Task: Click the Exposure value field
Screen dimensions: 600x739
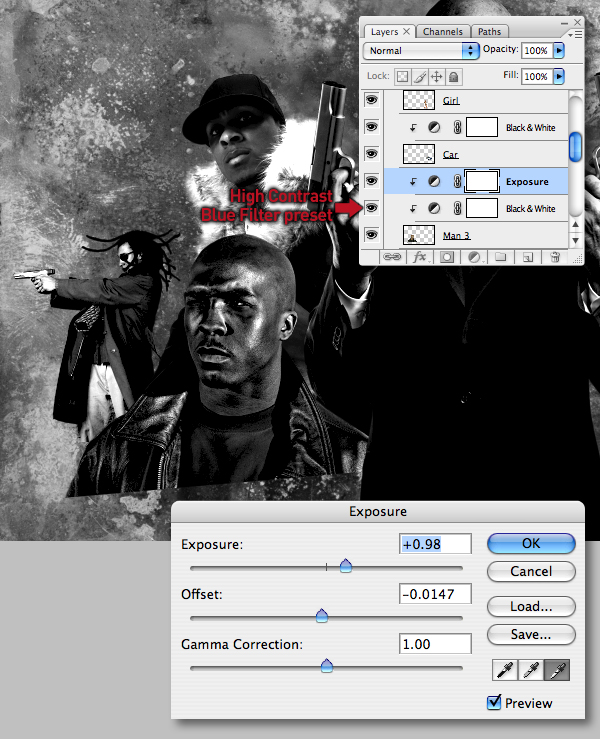Action: coord(435,544)
